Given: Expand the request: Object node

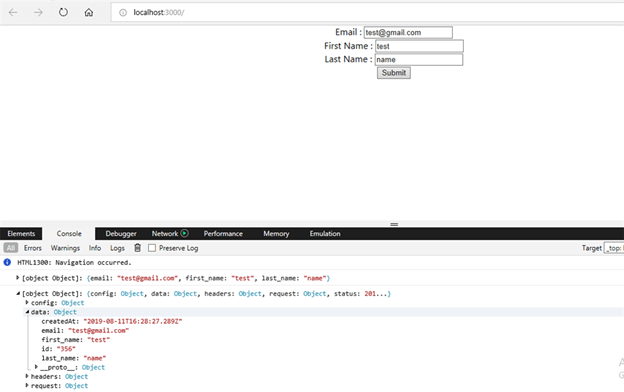Looking at the screenshot, I should coord(27,385).
